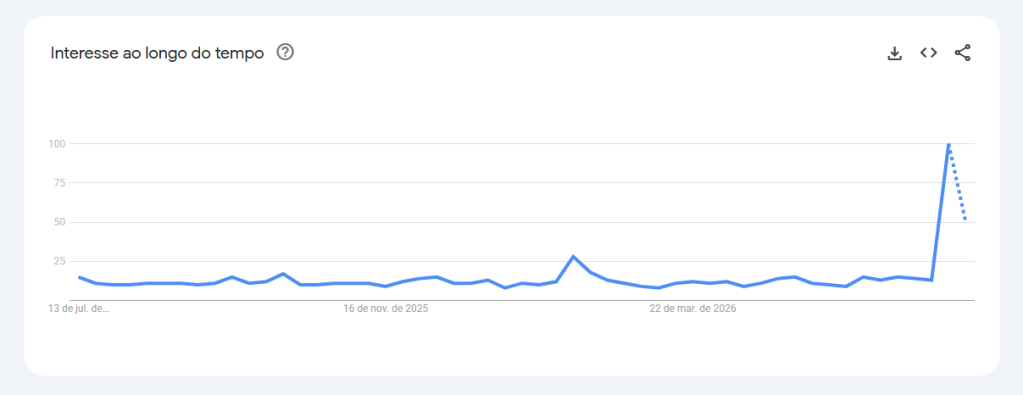Select the peak point at 100 on the line
Image resolution: width=1023 pixels, height=395 pixels.
[949, 143]
